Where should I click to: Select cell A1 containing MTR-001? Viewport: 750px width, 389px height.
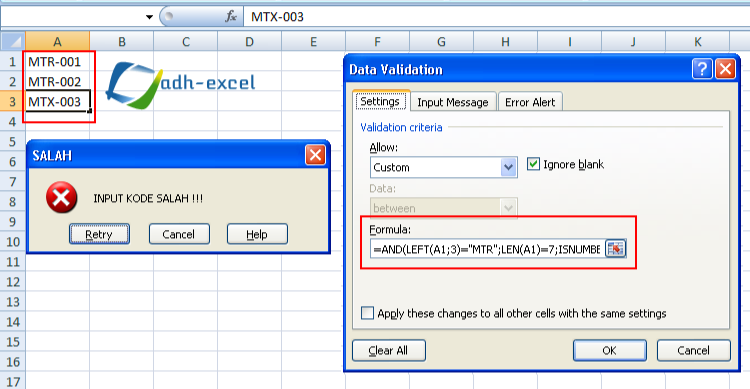(57, 62)
